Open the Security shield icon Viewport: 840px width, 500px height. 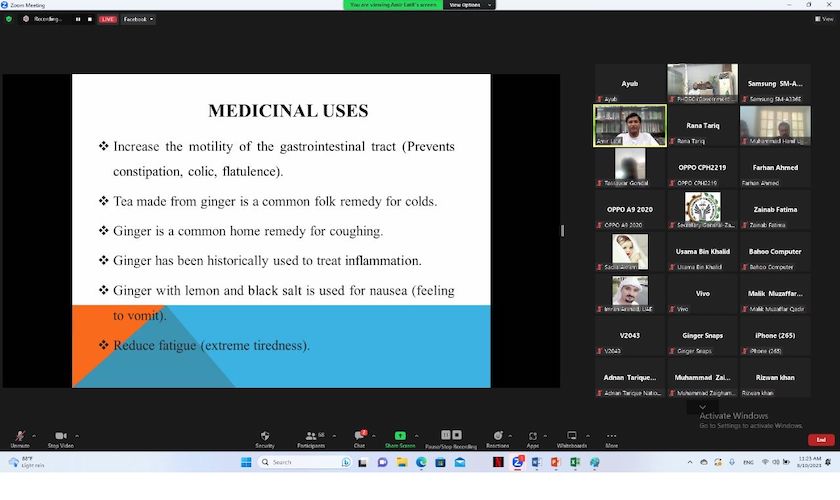[265, 438]
